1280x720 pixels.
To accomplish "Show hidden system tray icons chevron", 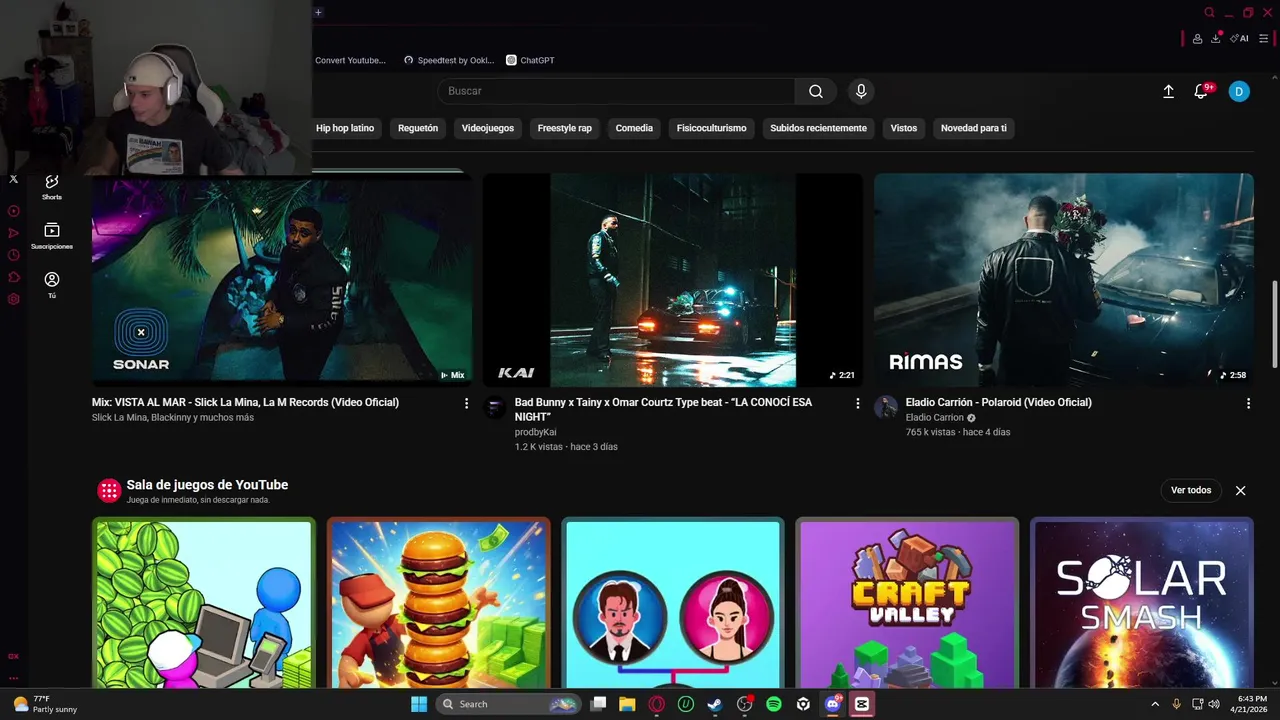I will click(1155, 704).
